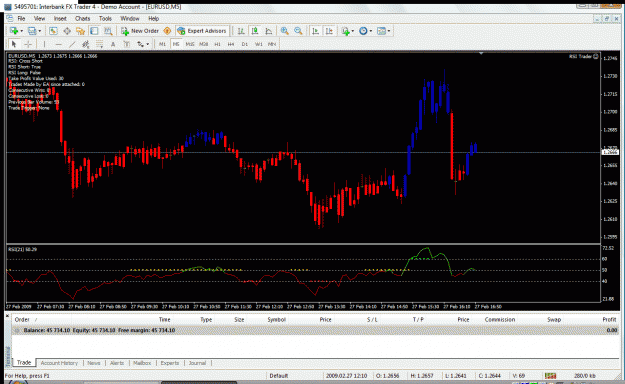Select the Crosshair tool

pyautogui.click(x=28, y=44)
